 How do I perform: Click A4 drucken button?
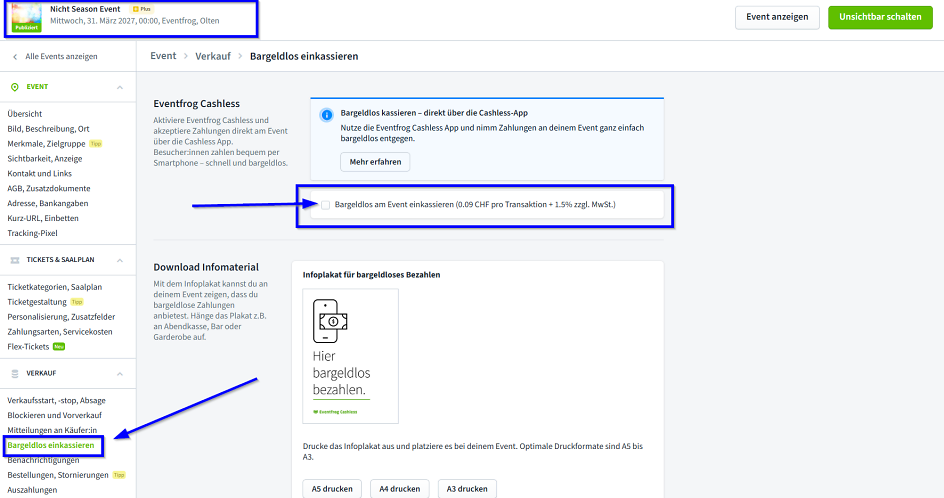coord(400,489)
